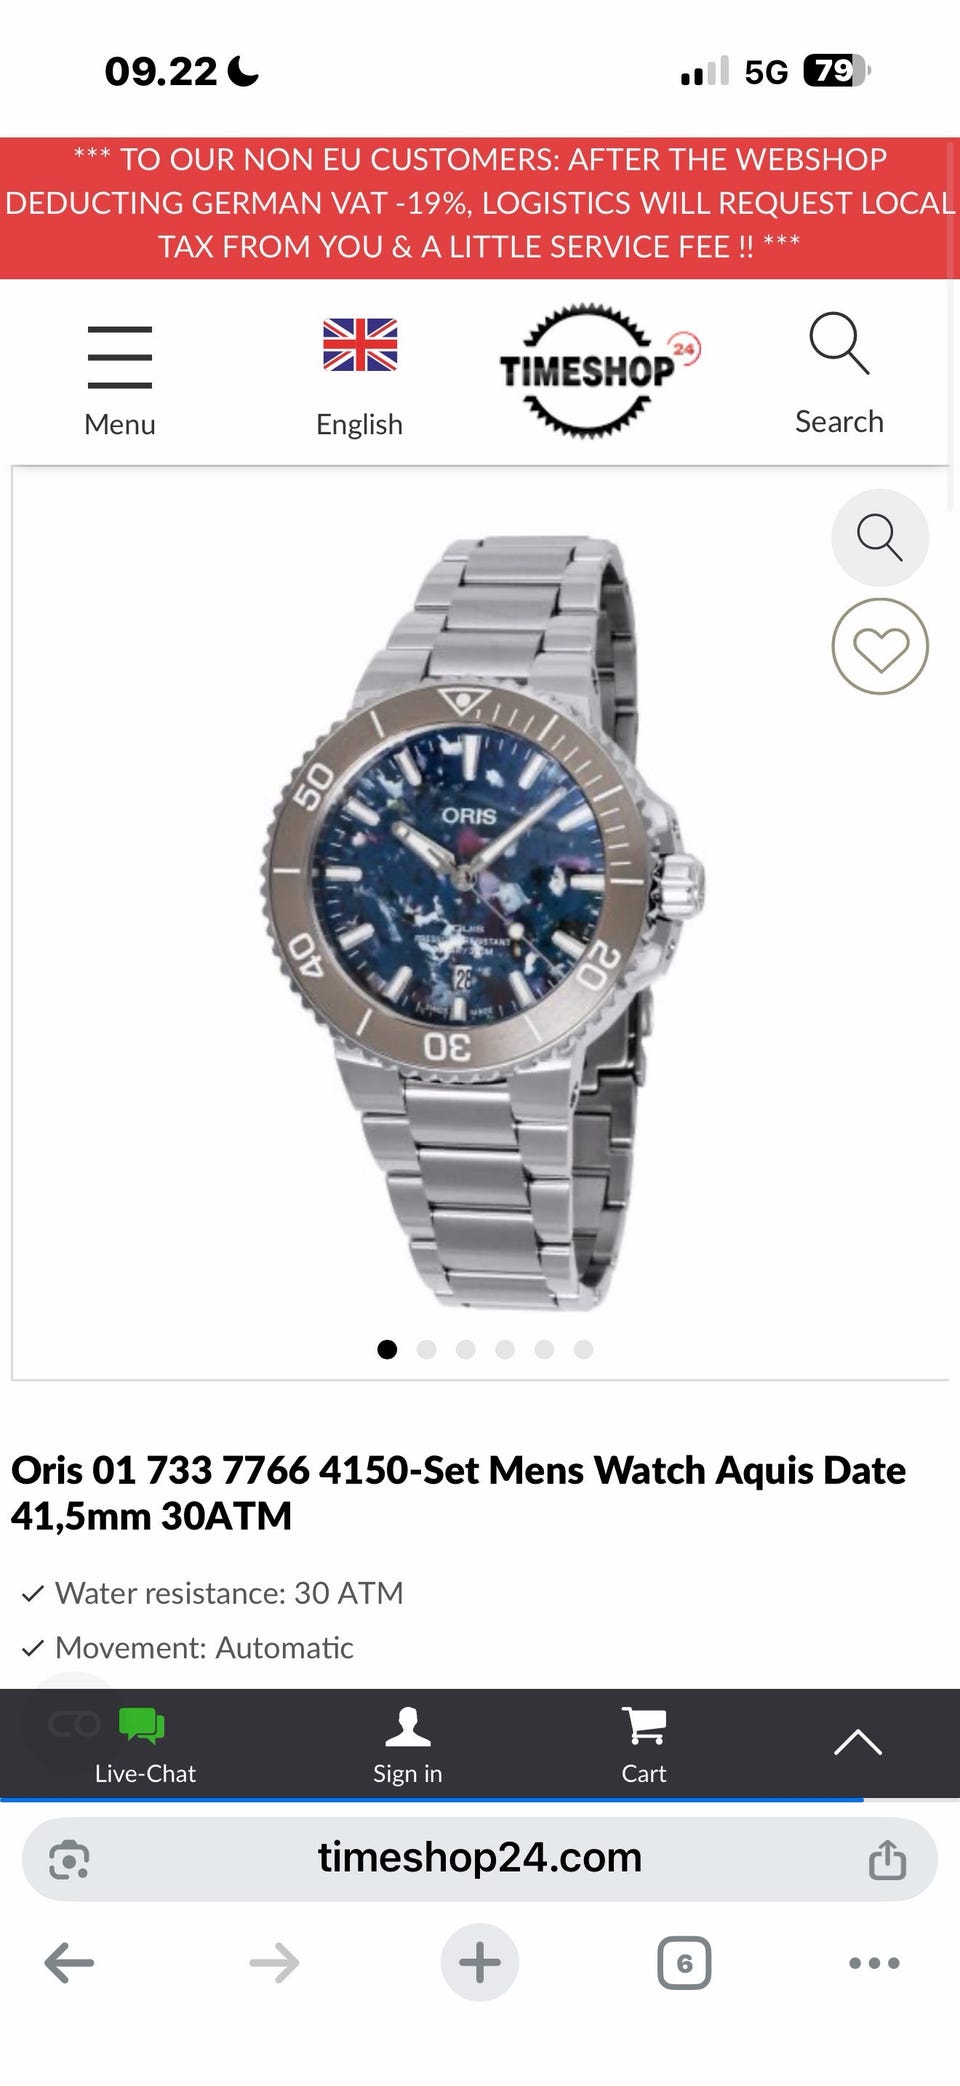Go to the Timeshop24 logo homepage
Screen dimensions: 960x2086
[600, 371]
